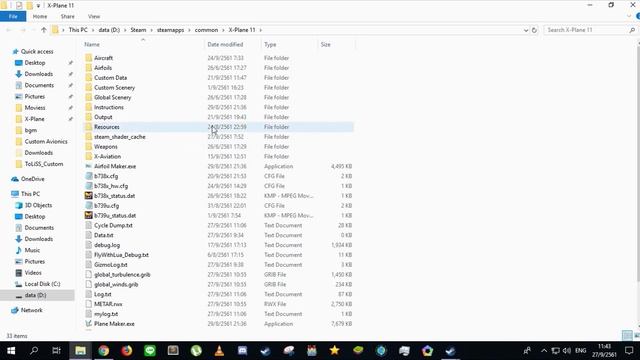This screenshot has height=360, width=640.
Task: Open the Custom Scenery folder
Action: click(114, 87)
